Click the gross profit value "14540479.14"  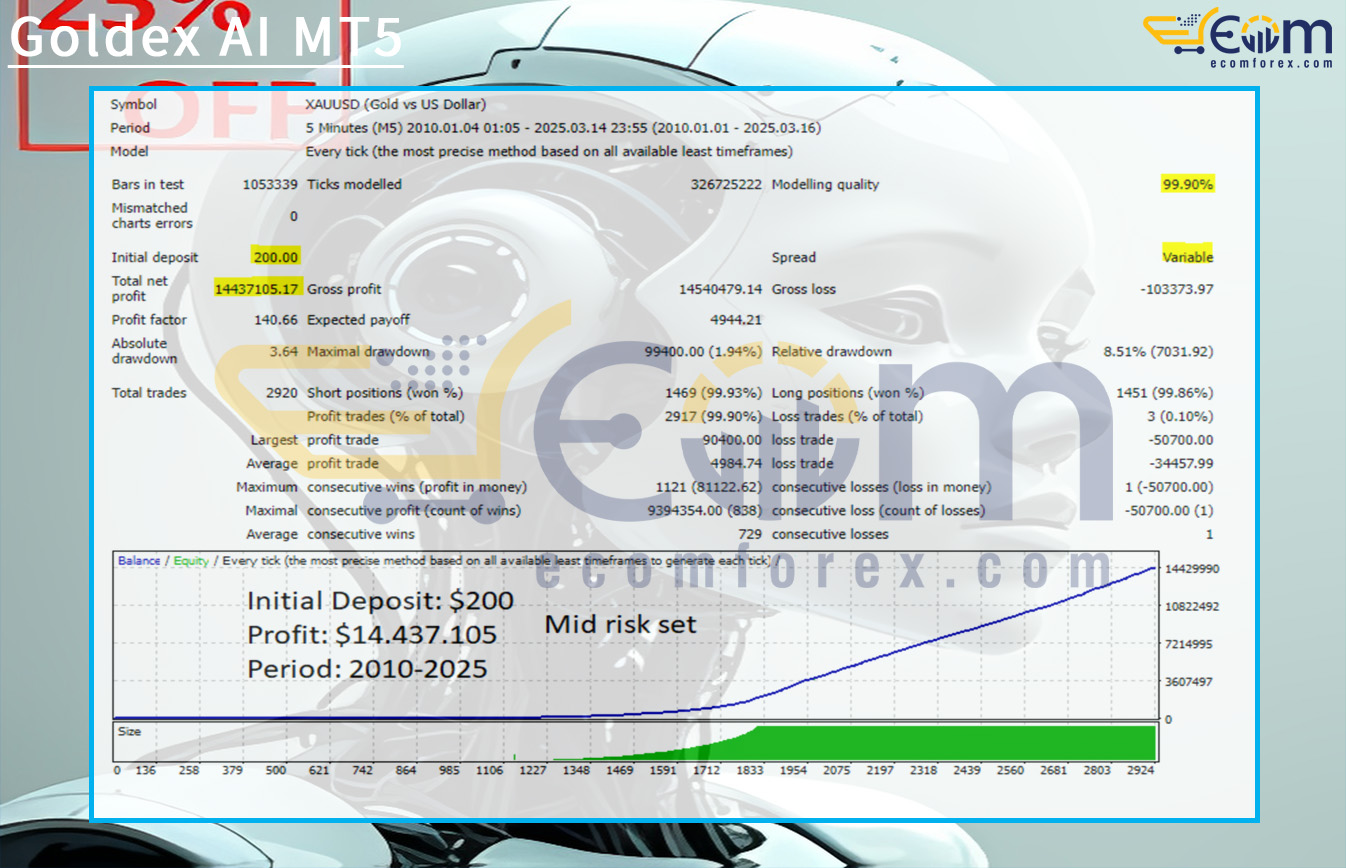(720, 289)
